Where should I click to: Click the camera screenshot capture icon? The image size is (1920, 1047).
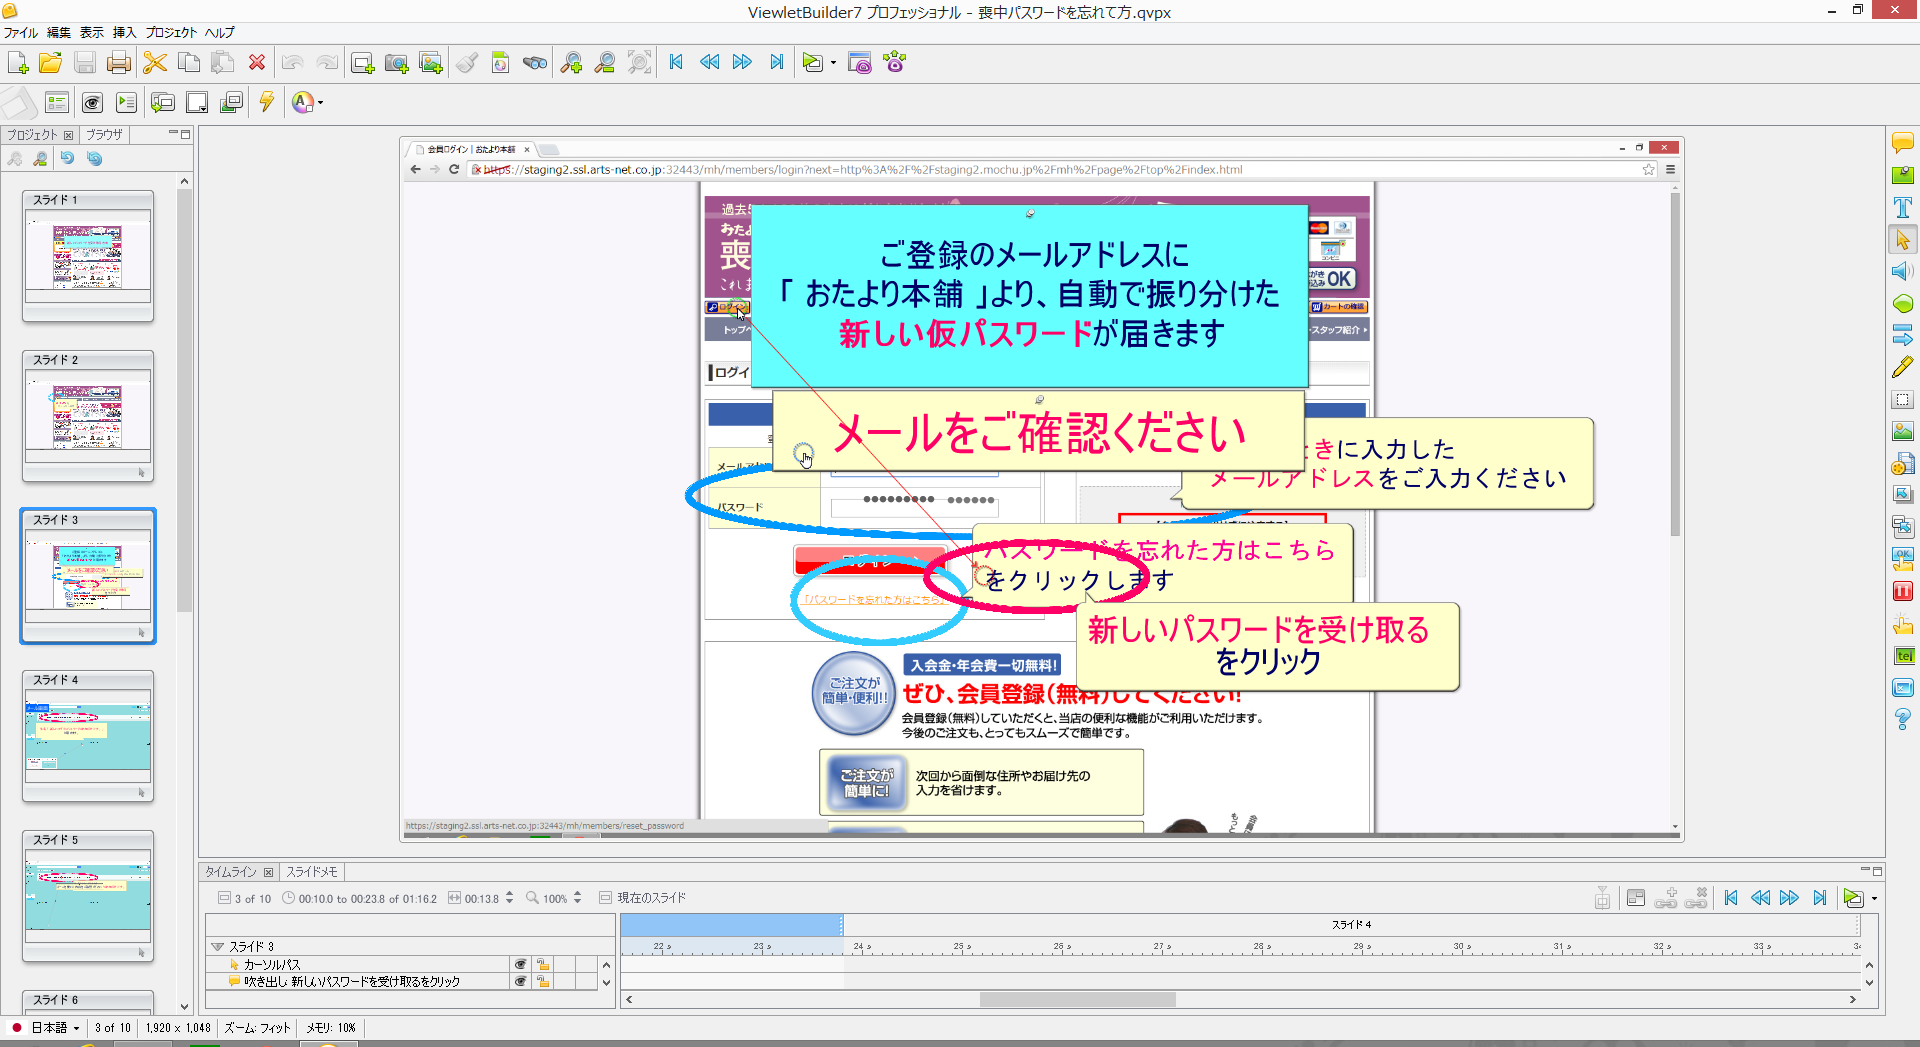click(396, 63)
